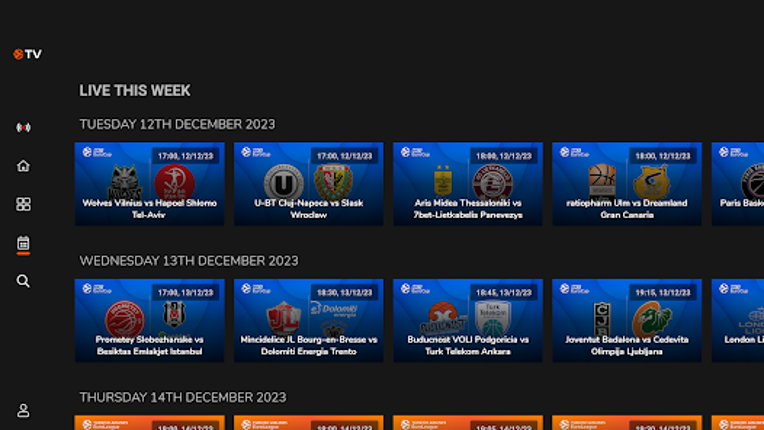Open Prometey Slobozhanske vs Besiktas Emlakjet game
This screenshot has width=764, height=430.
149,320
